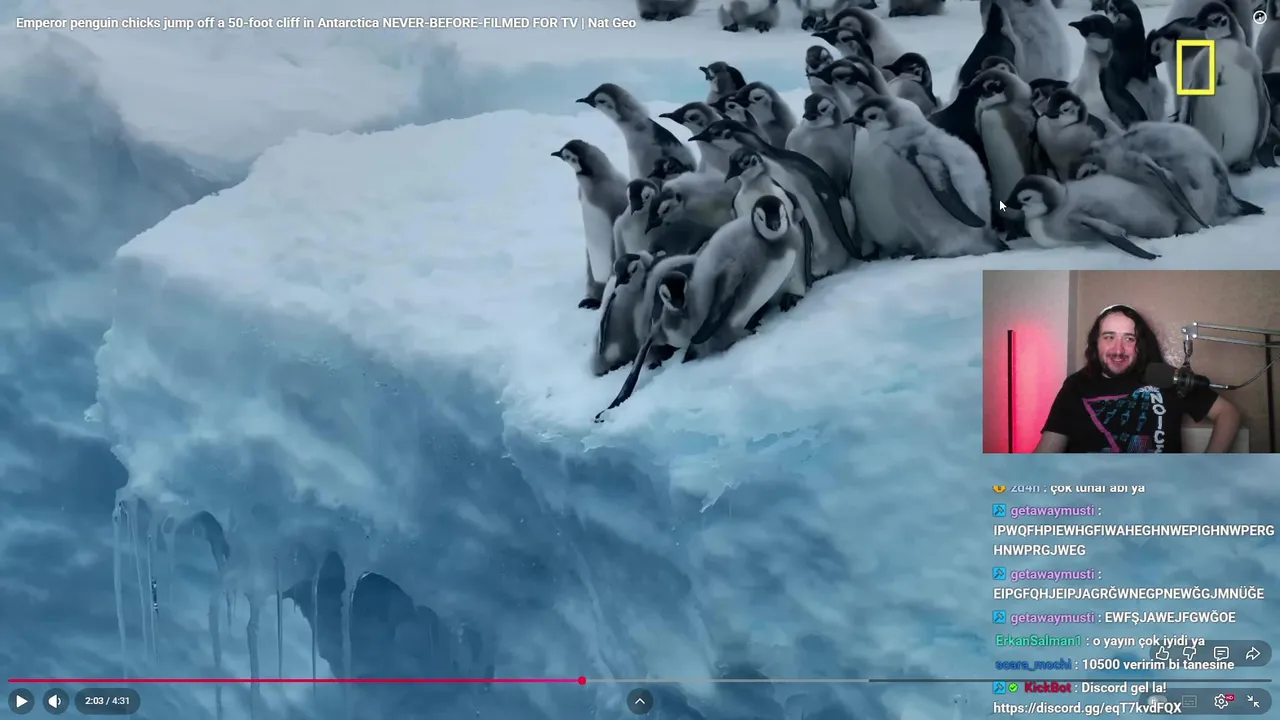Share the video with the arrow icon

[x=1252, y=654]
